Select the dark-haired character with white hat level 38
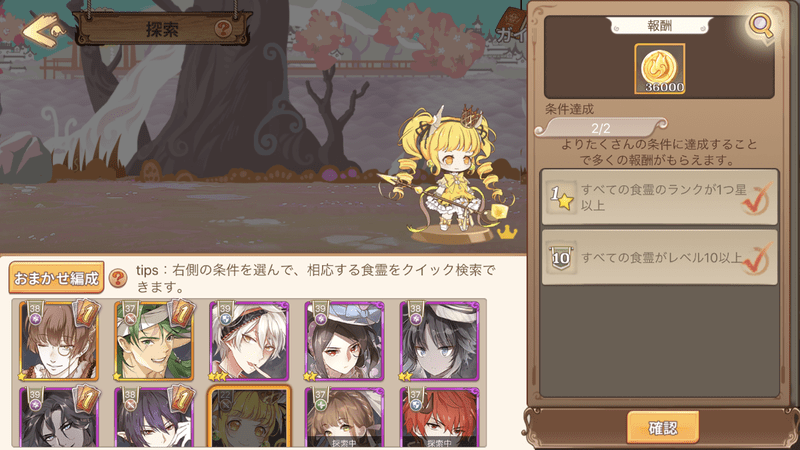This screenshot has height=450, width=800. pyautogui.click(x=439, y=341)
